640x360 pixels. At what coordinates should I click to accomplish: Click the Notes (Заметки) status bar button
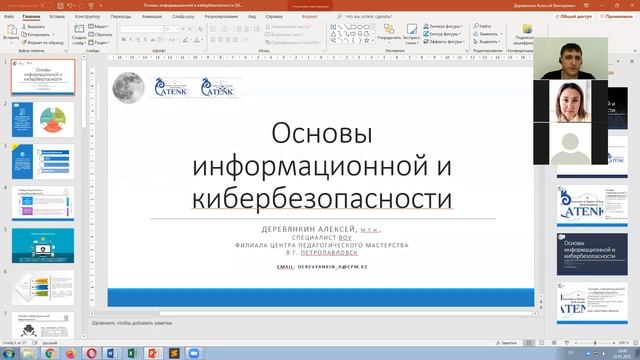click(x=506, y=343)
